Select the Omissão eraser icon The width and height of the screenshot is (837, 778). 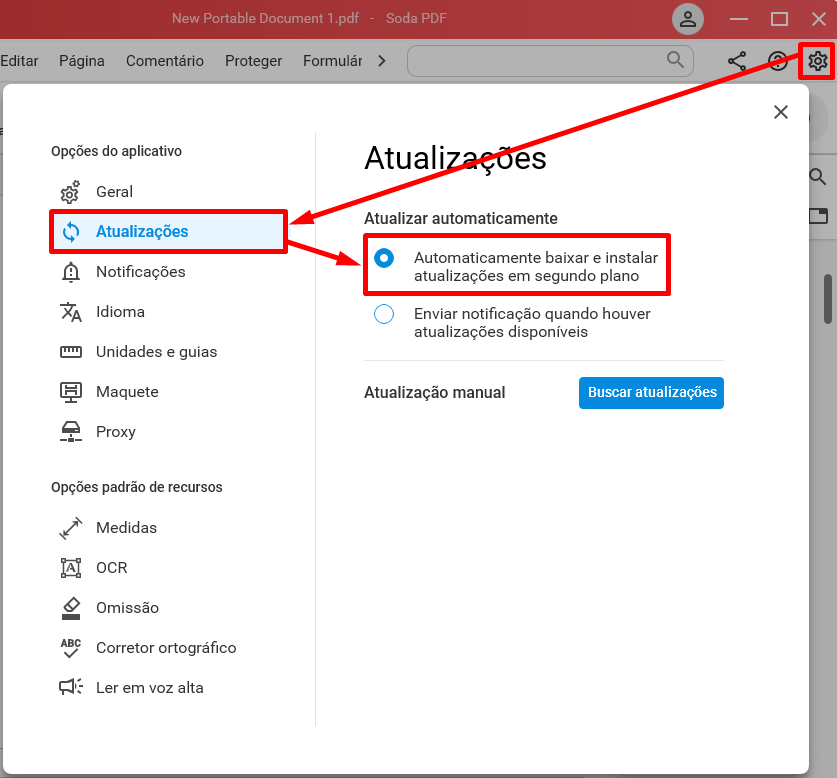[70, 608]
